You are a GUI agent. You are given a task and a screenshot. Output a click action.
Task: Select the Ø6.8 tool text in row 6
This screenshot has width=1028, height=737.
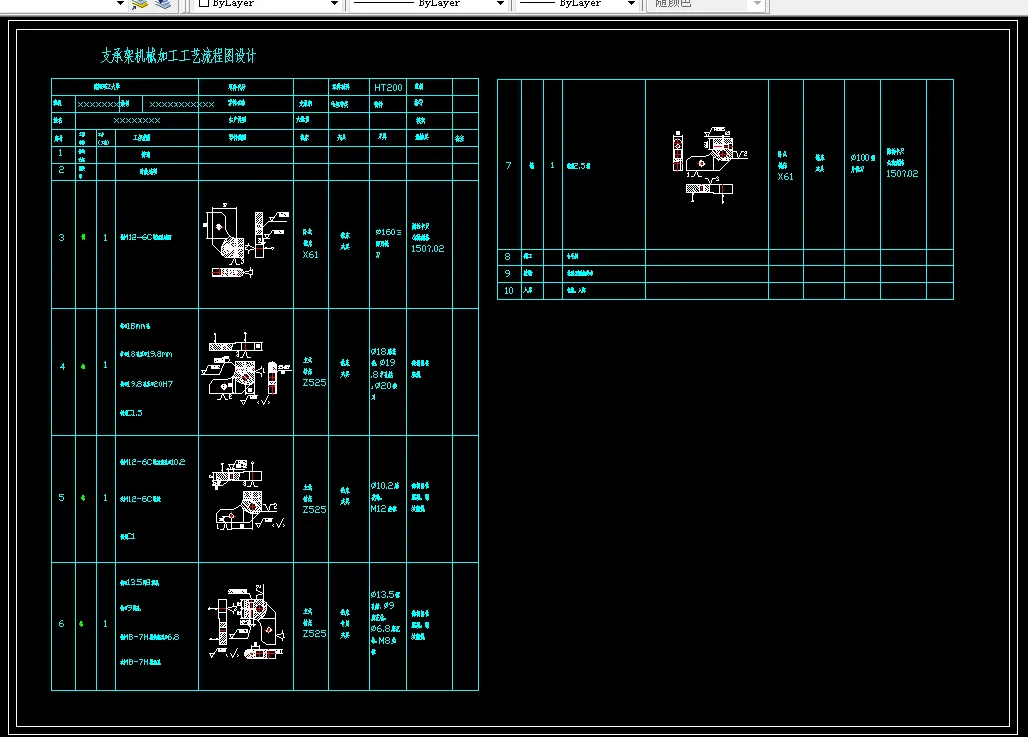[x=386, y=629]
